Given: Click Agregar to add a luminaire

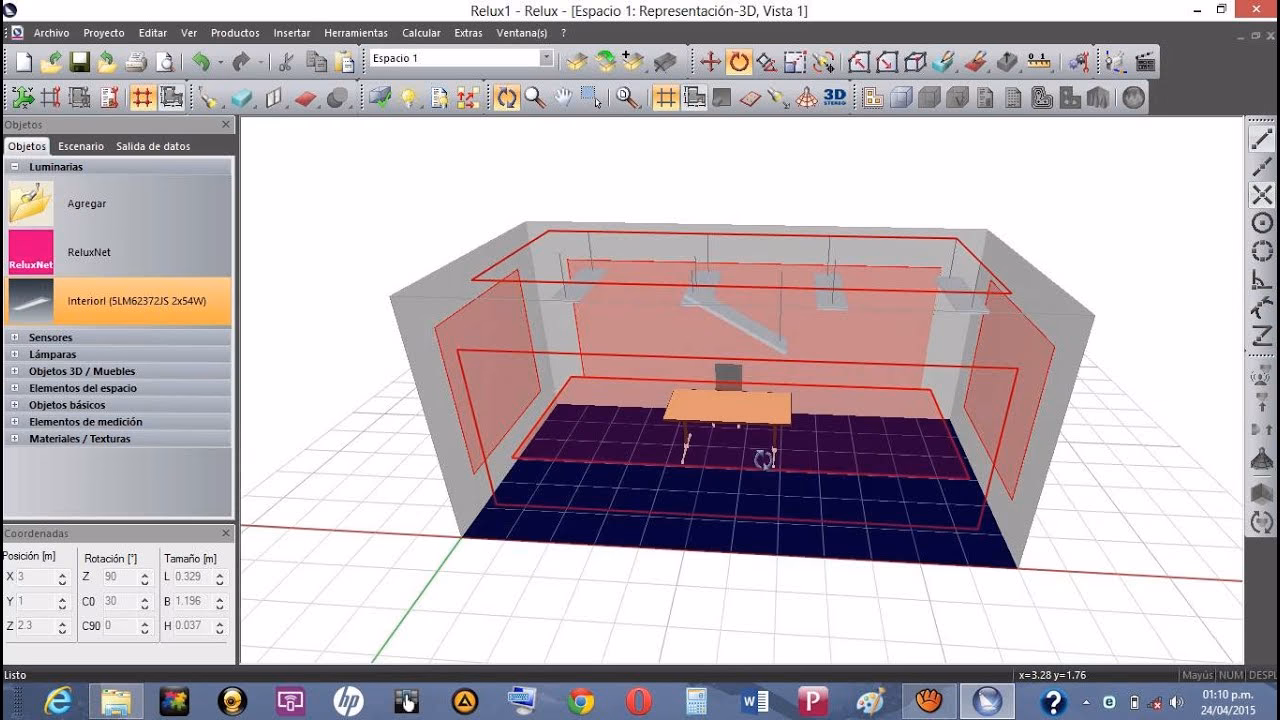Looking at the screenshot, I should pos(87,204).
